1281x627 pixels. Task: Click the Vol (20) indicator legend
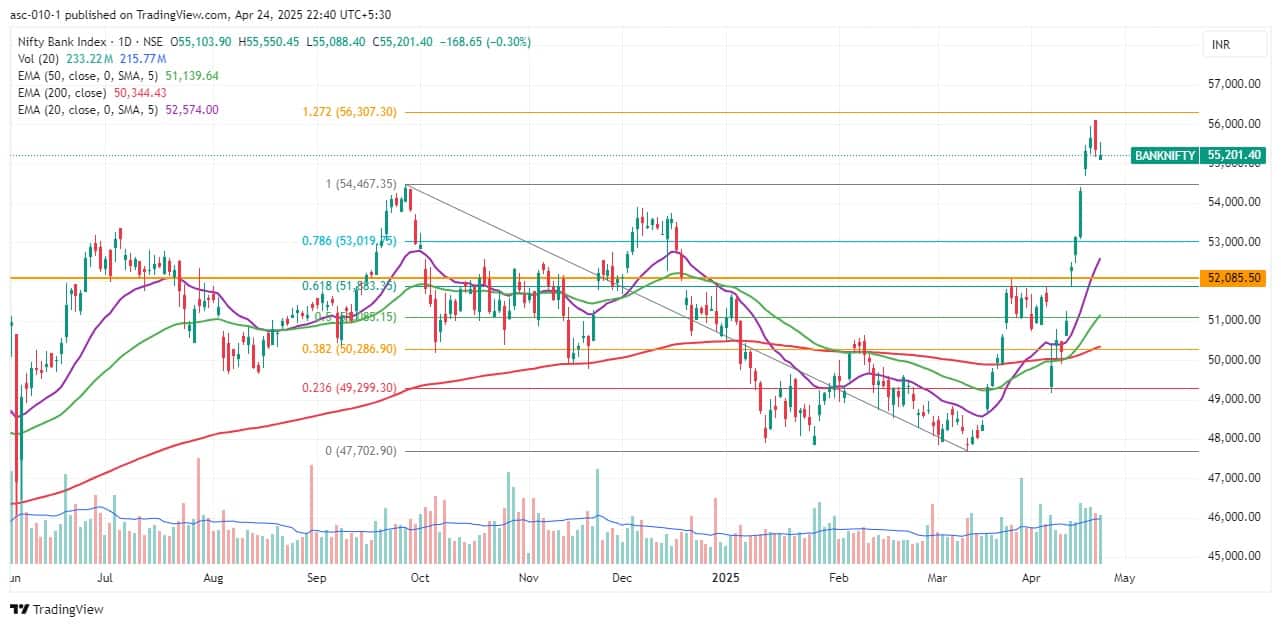click(37, 58)
